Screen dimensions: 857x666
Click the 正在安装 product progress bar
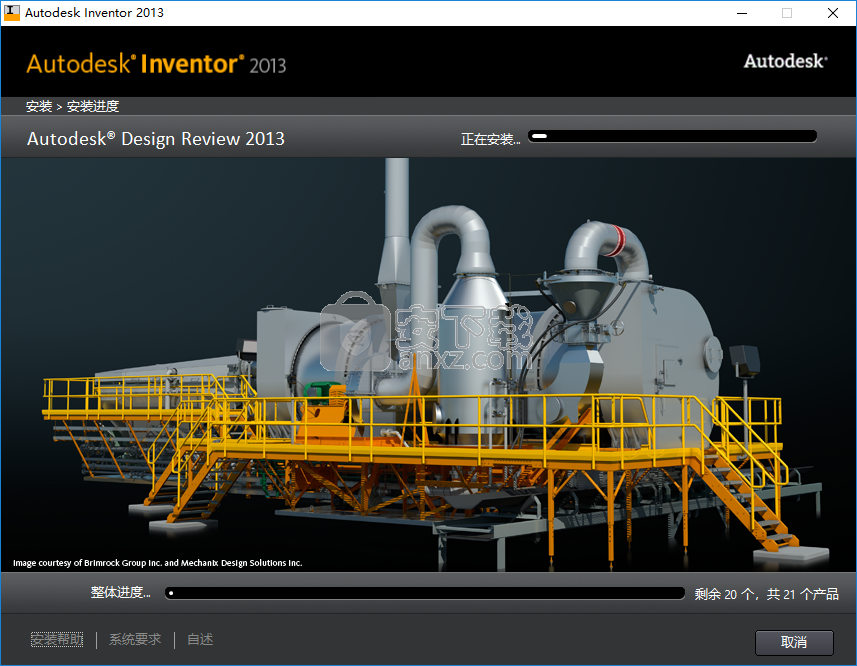672,137
